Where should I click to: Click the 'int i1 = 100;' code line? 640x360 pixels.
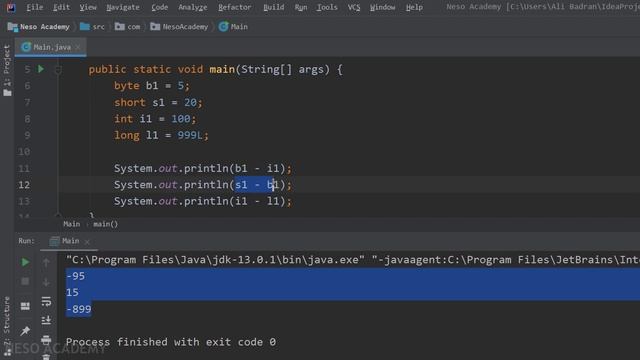click(x=155, y=119)
